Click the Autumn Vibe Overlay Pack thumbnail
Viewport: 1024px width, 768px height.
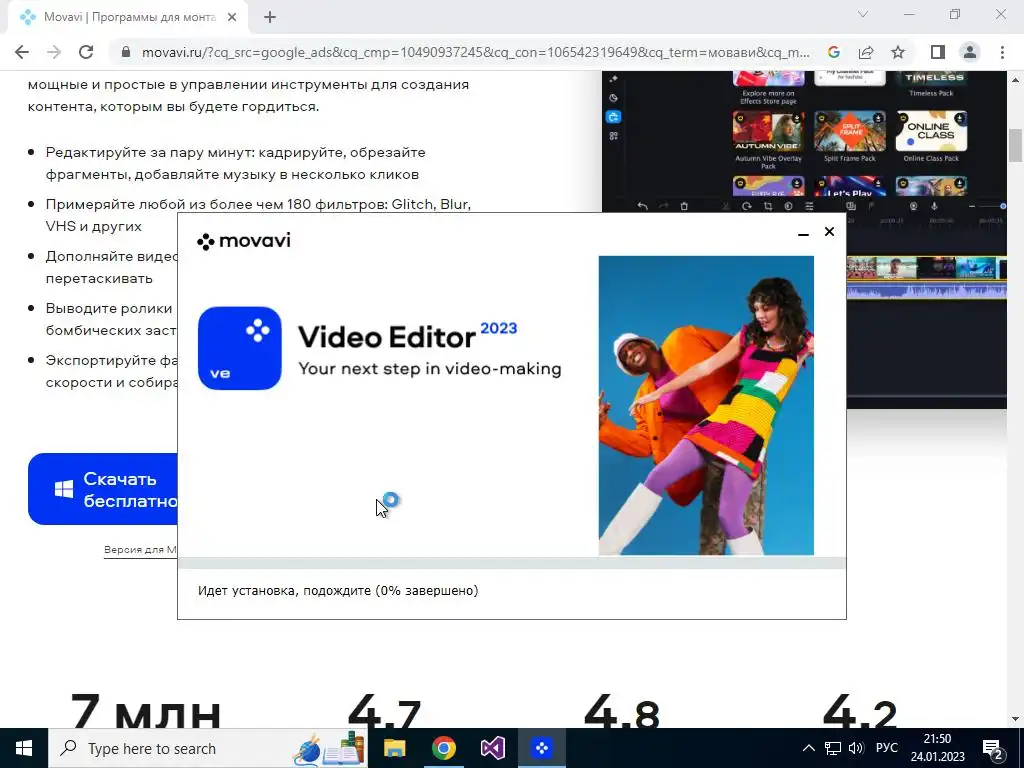point(768,131)
